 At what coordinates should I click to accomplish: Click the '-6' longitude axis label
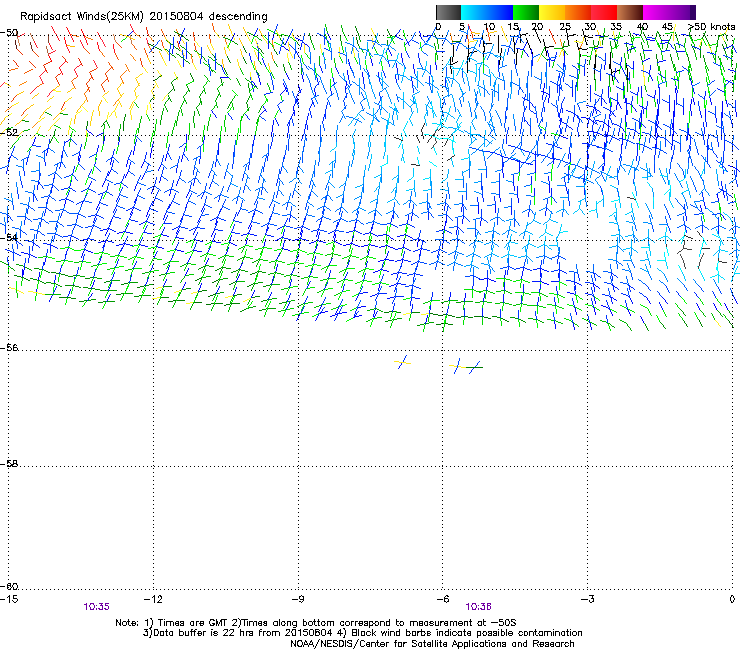pyautogui.click(x=443, y=599)
